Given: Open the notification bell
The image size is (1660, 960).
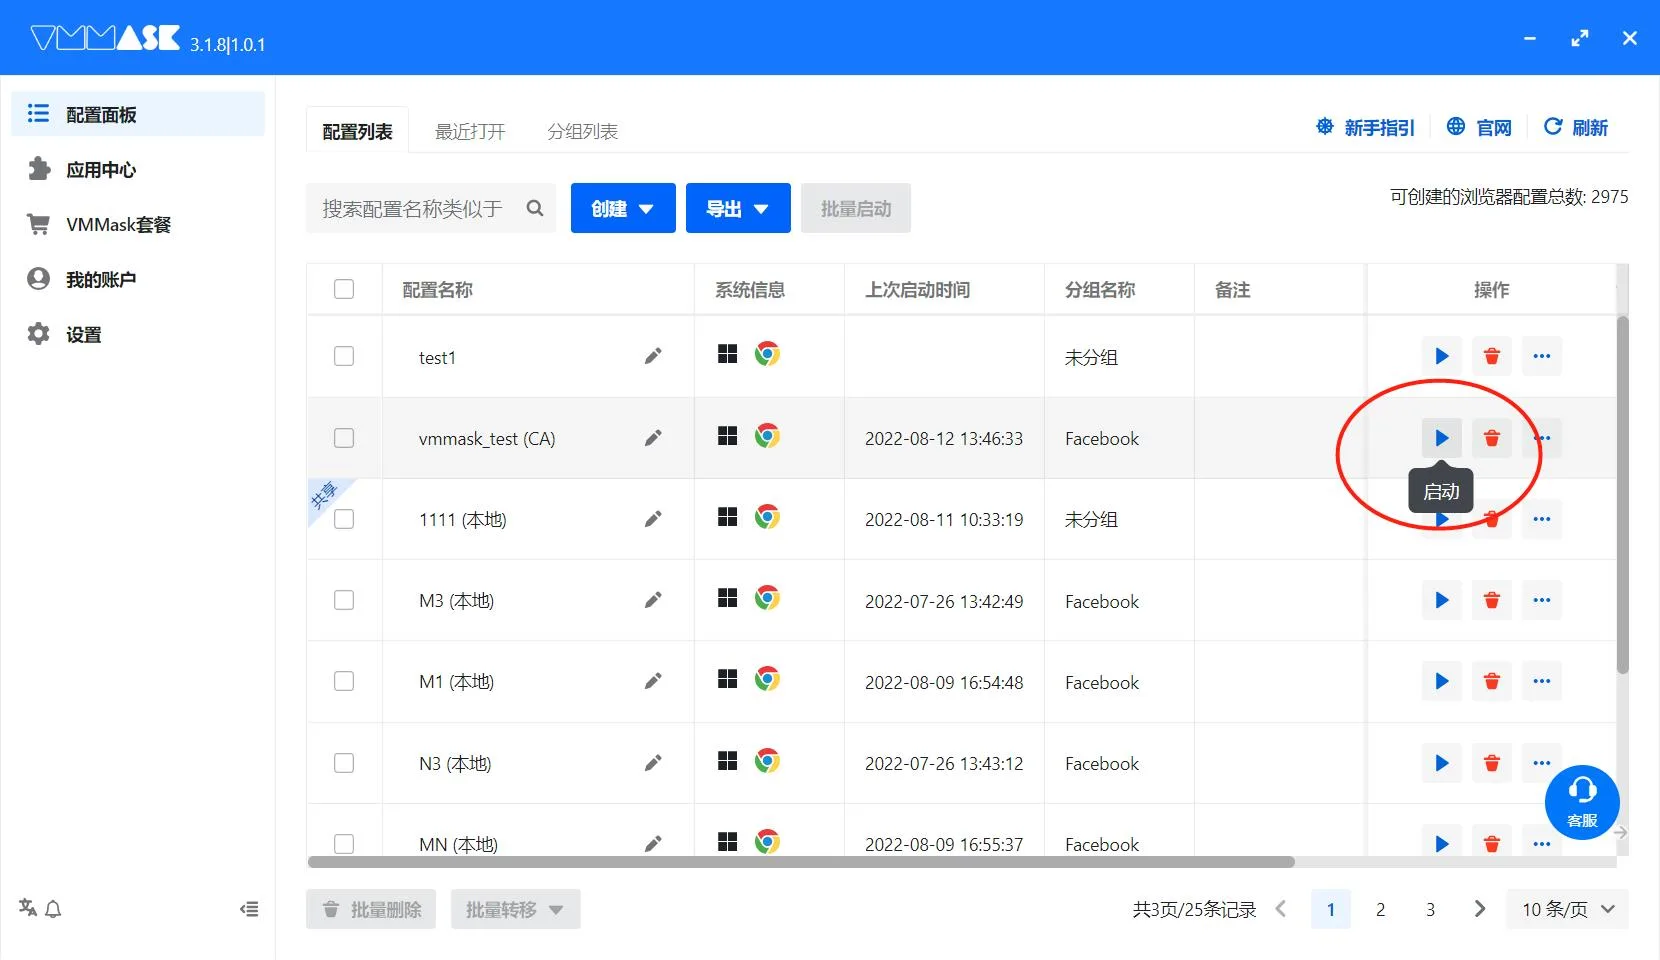Looking at the screenshot, I should point(54,909).
